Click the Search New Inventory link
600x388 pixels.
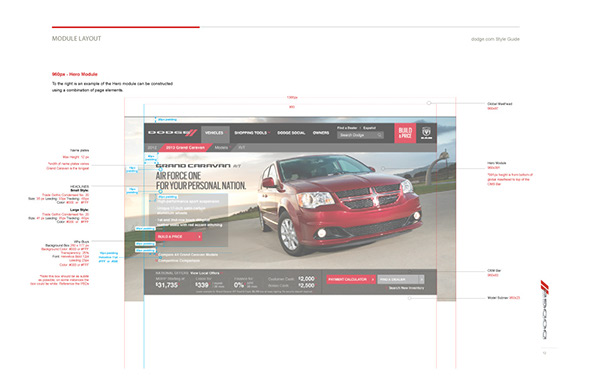[406, 288]
